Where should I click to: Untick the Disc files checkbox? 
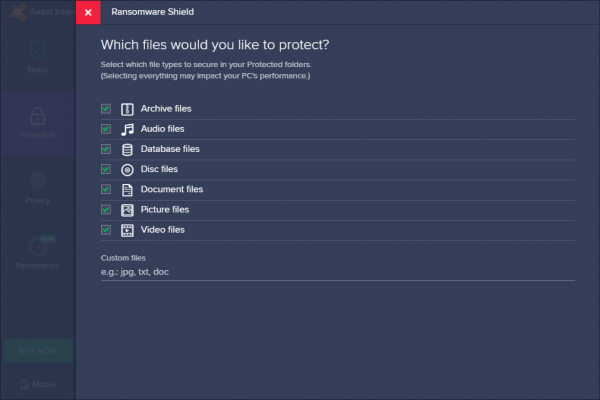tap(106, 169)
